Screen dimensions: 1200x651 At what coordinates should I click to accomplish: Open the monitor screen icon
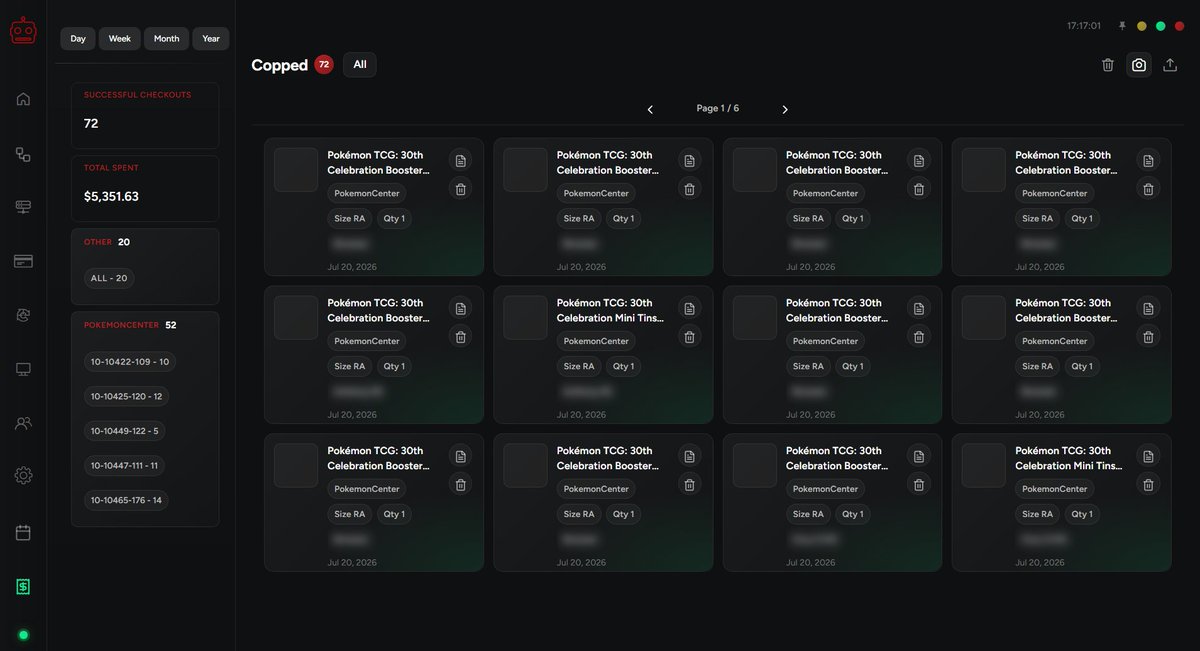tap(23, 369)
